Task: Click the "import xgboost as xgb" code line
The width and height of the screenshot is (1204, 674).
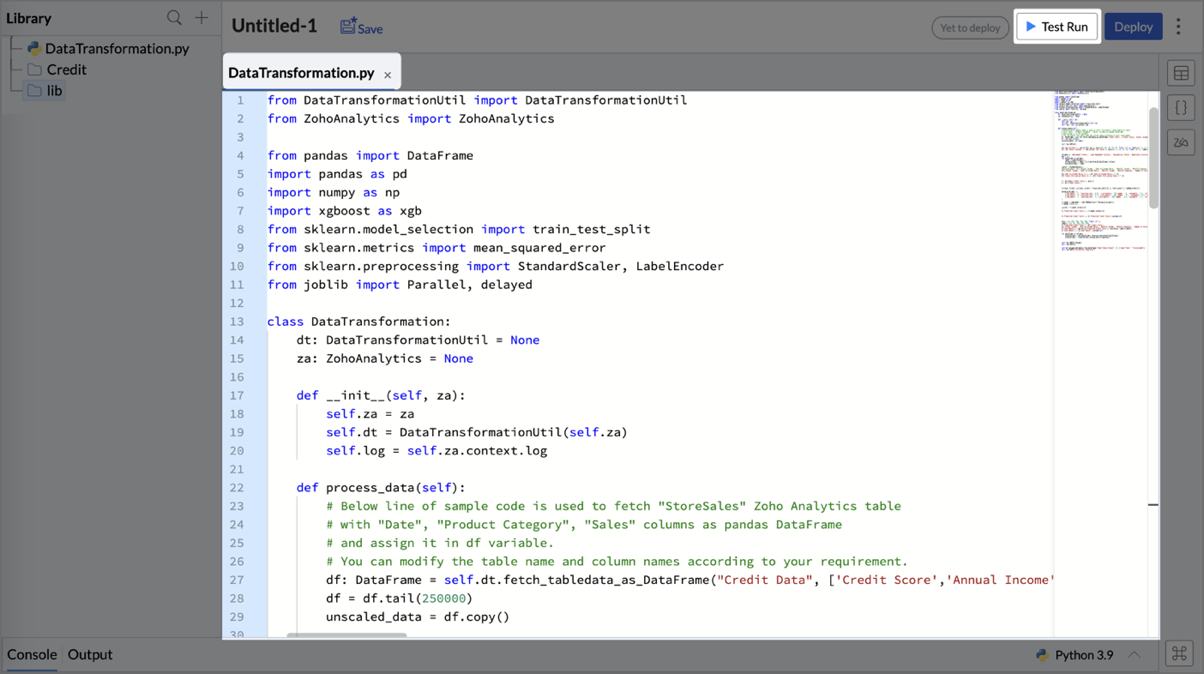Action: tap(344, 211)
